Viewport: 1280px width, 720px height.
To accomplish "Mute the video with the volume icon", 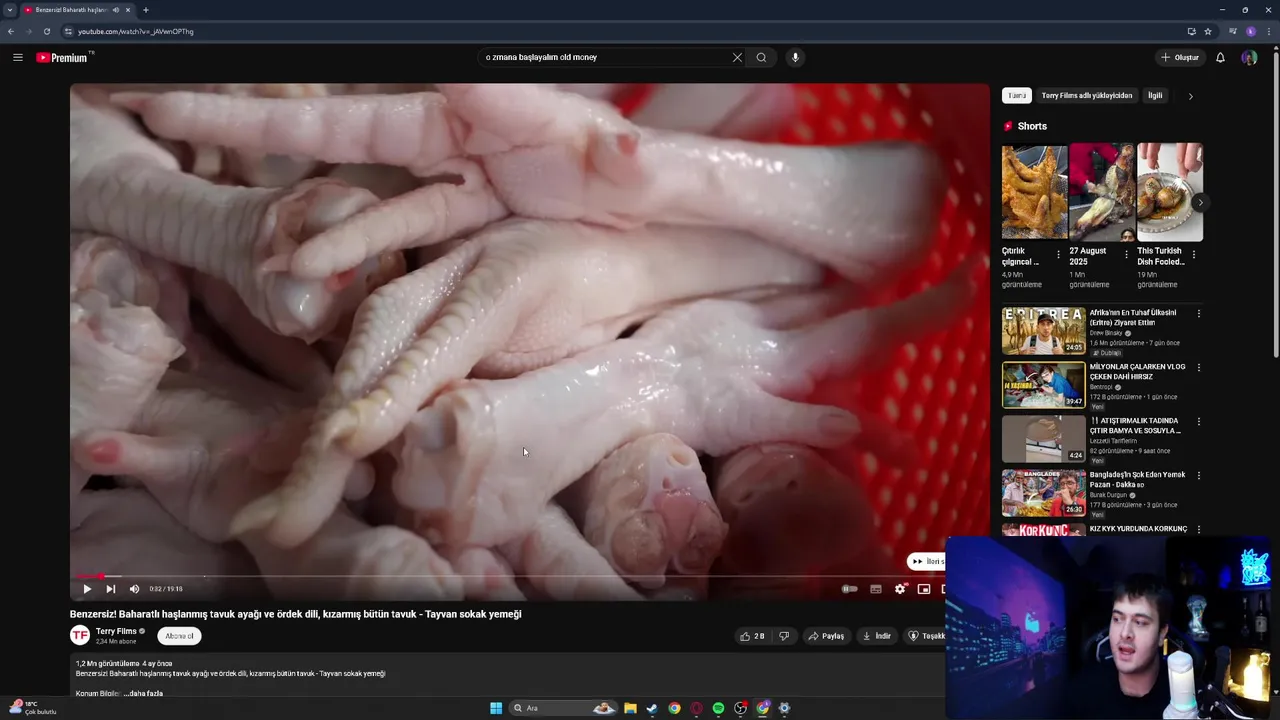I will [x=134, y=589].
